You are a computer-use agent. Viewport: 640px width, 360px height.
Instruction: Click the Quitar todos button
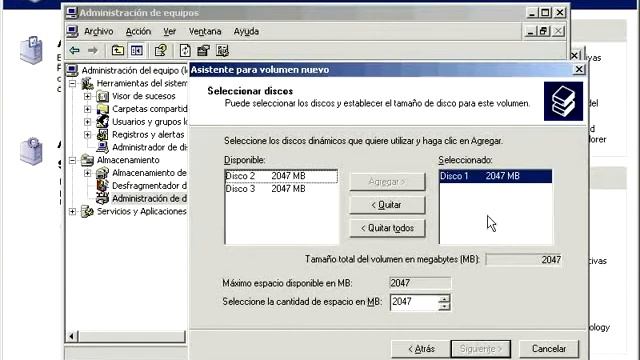point(387,228)
